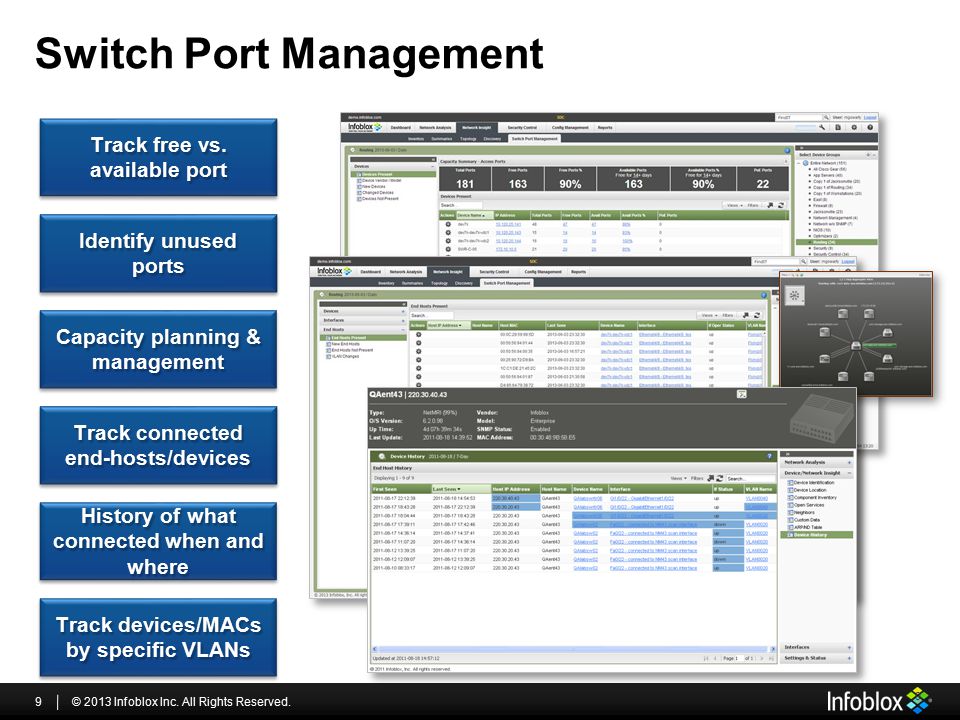Sort by Device Name column in top table
Viewport: 960px width, 720px height.
tap(475, 216)
